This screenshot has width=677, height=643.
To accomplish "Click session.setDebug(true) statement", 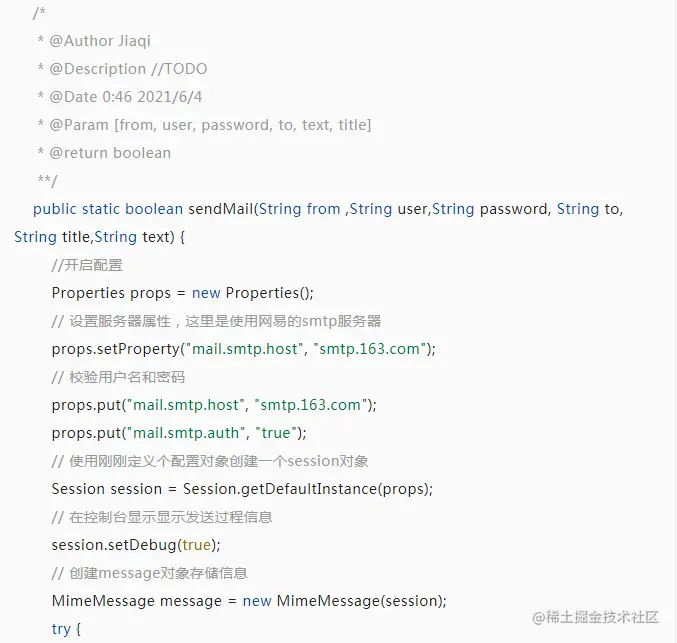I will click(136, 545).
